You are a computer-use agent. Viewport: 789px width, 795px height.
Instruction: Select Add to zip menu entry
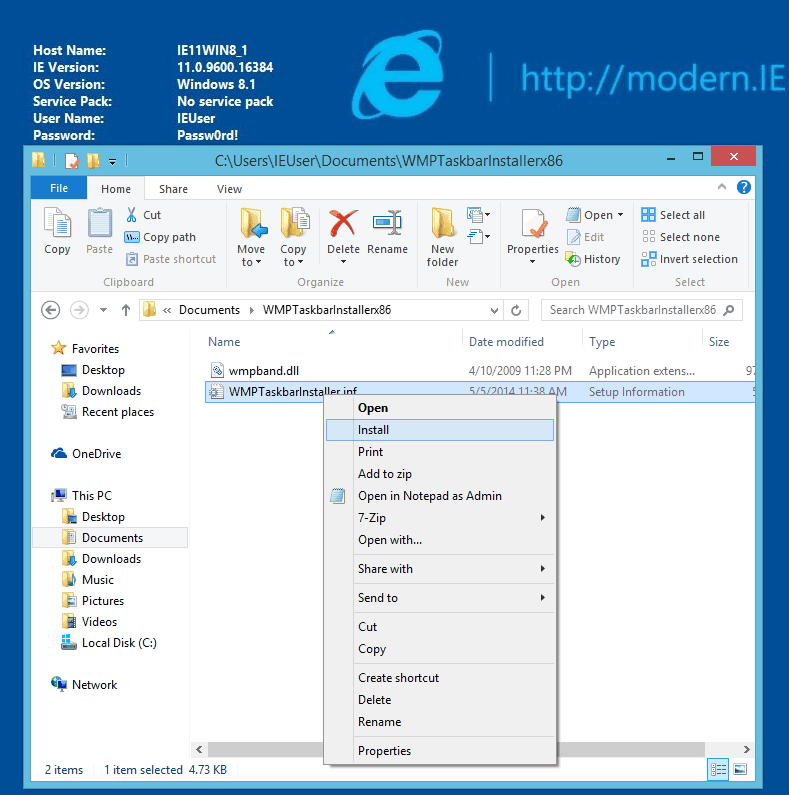[440, 474]
